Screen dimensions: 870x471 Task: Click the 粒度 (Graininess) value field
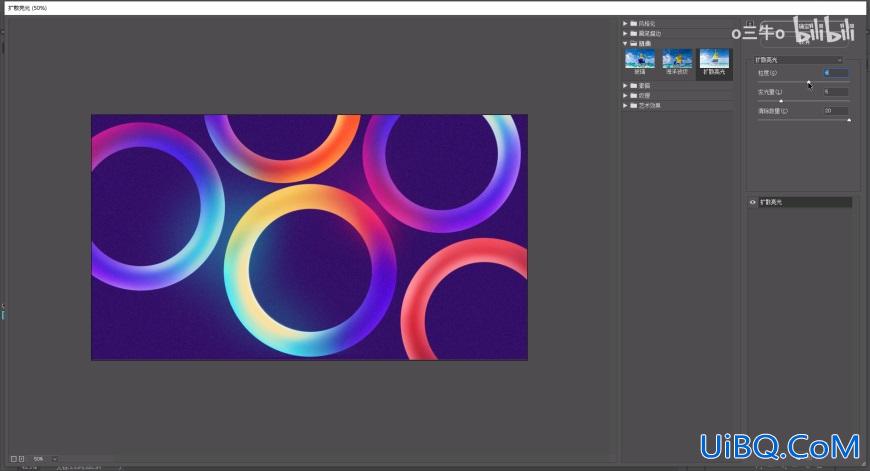point(836,73)
